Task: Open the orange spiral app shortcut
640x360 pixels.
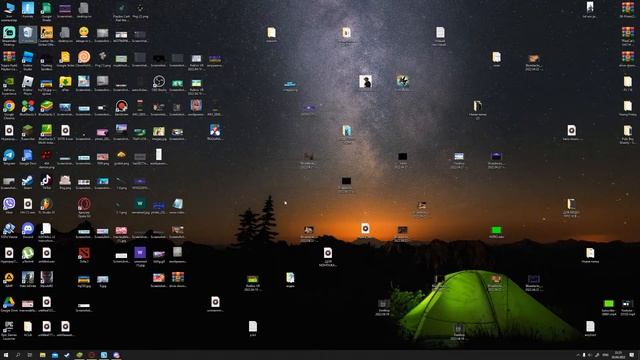Action: tap(84, 57)
